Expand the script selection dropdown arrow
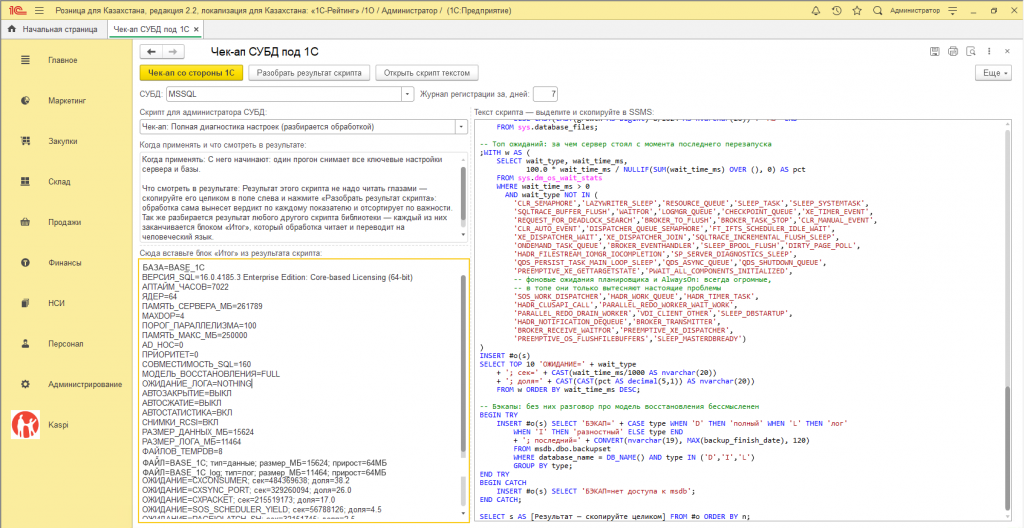Screen dimensions: 1024x528 (463, 127)
